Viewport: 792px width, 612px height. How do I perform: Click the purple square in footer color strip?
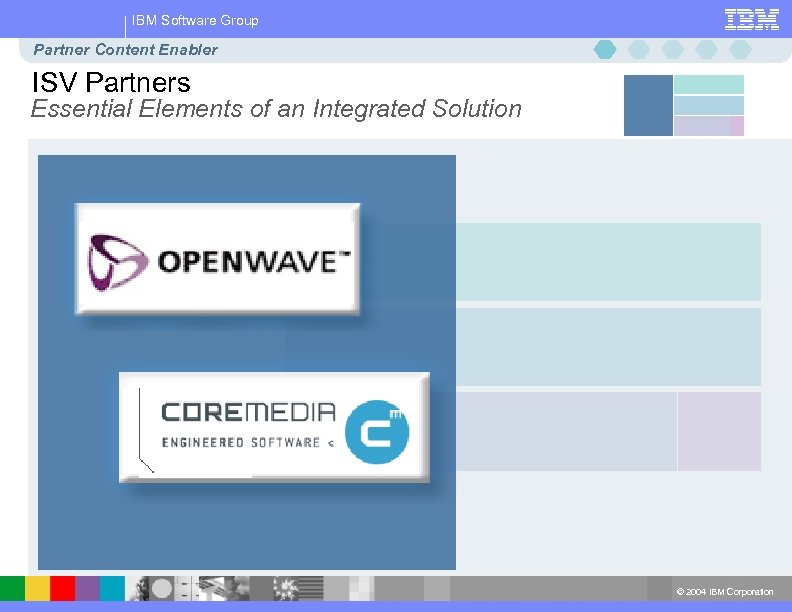coord(87,588)
